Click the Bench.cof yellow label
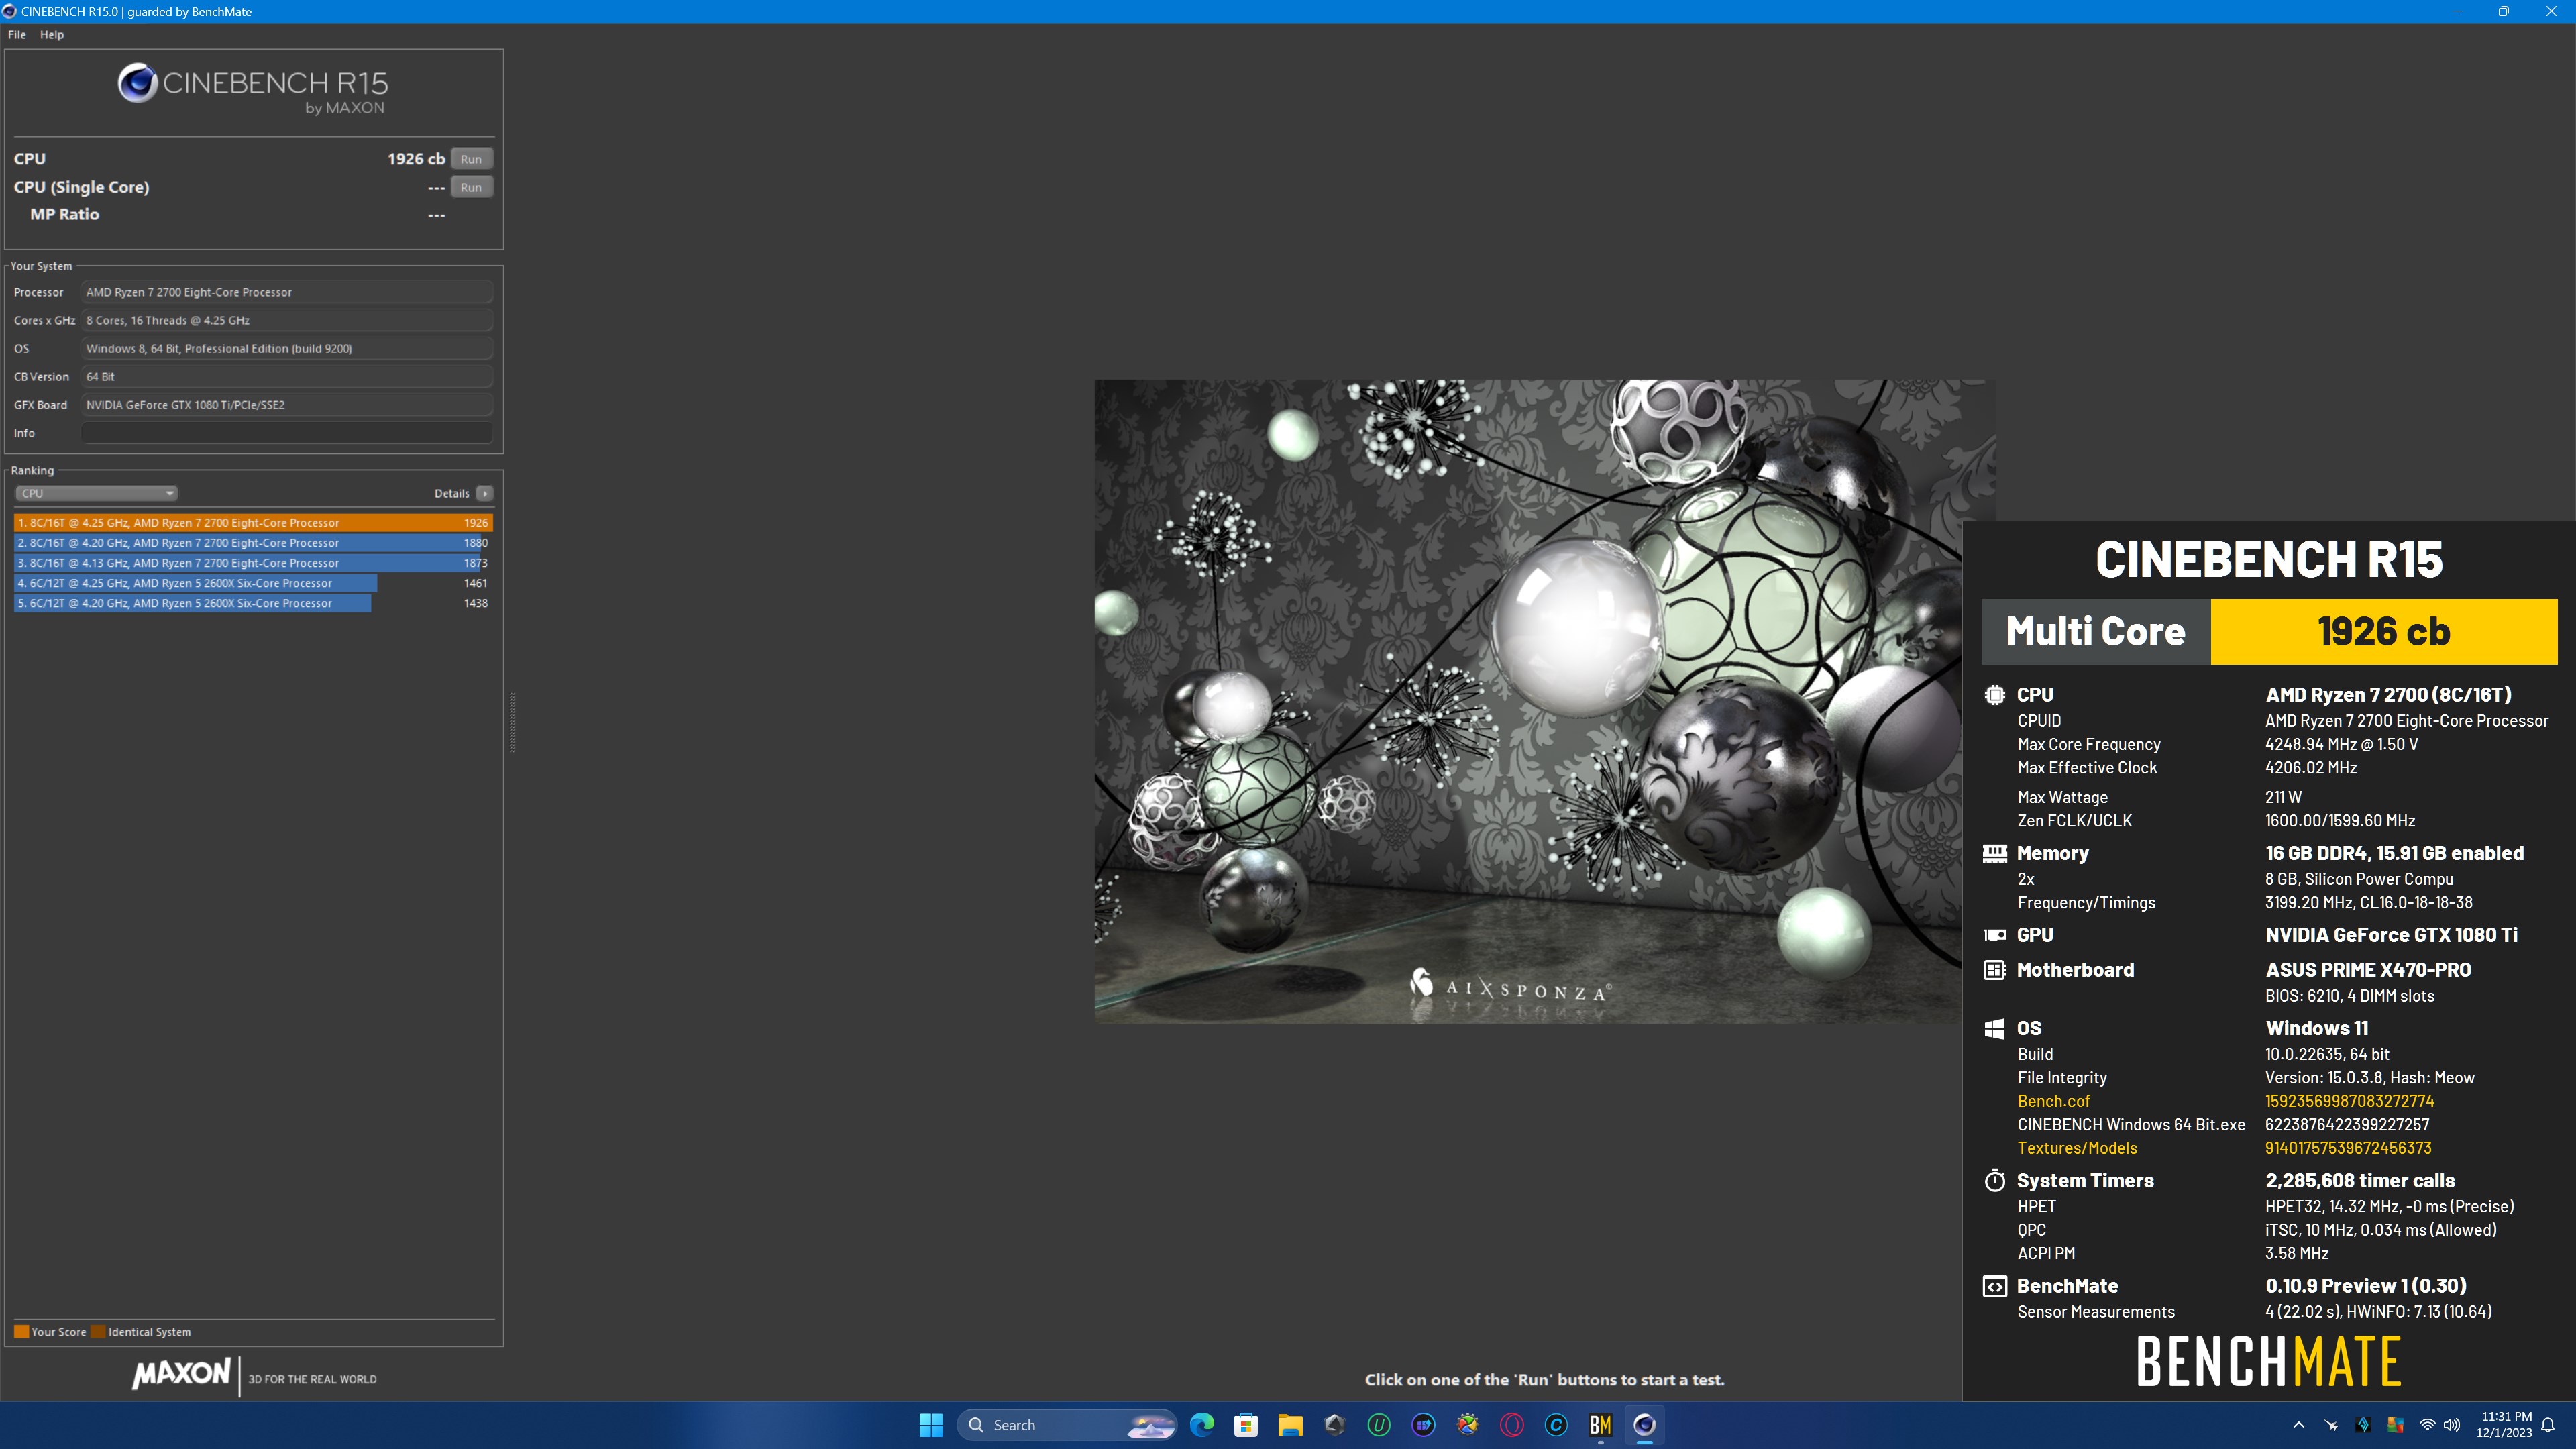Image resolution: width=2576 pixels, height=1449 pixels. pos(2053,1101)
